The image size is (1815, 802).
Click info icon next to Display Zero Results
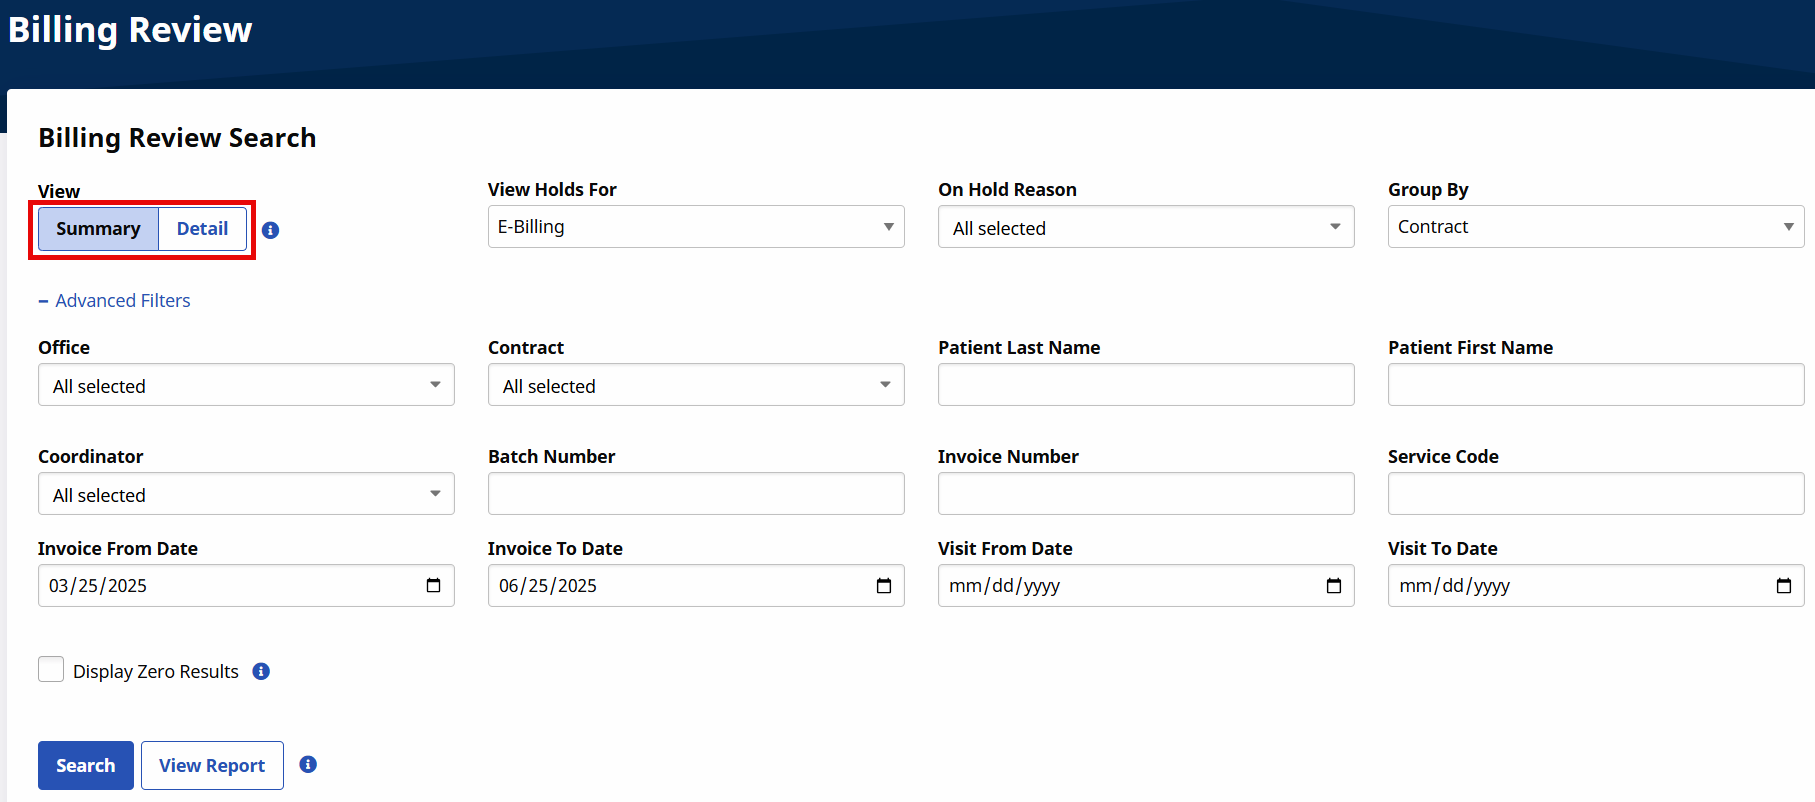[x=261, y=671]
